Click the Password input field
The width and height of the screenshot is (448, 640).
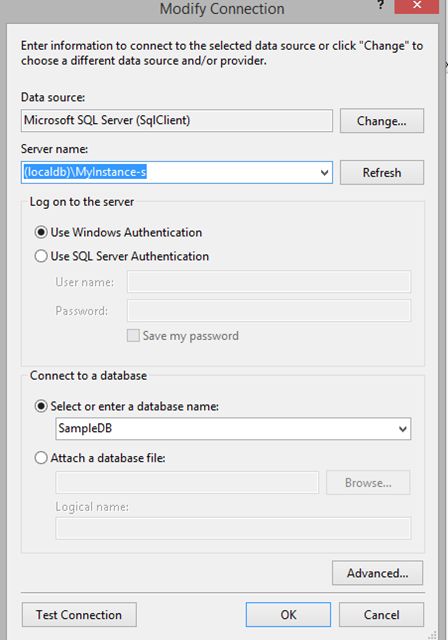pos(269,311)
